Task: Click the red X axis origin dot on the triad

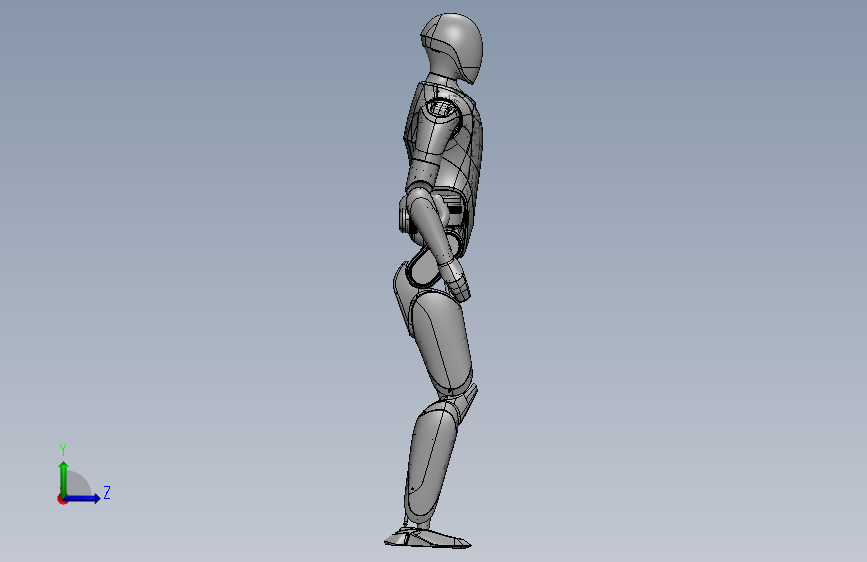Action: pos(62,499)
